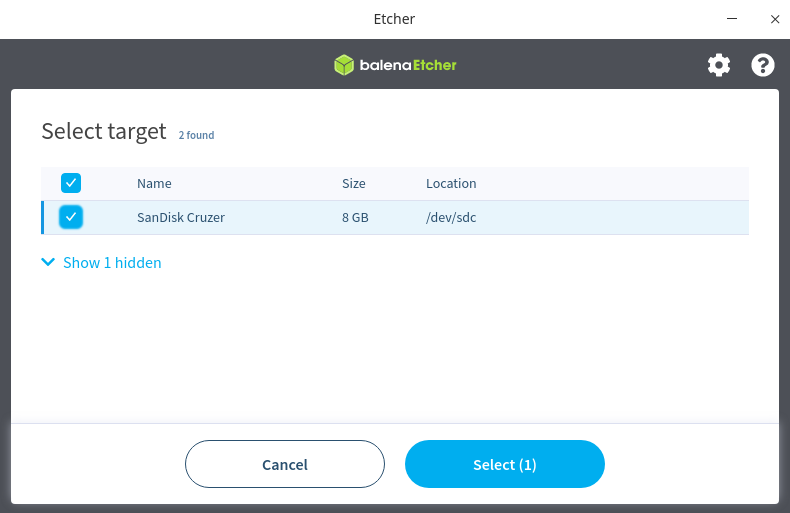
Task: Click the Location column header
Action: coord(451,183)
